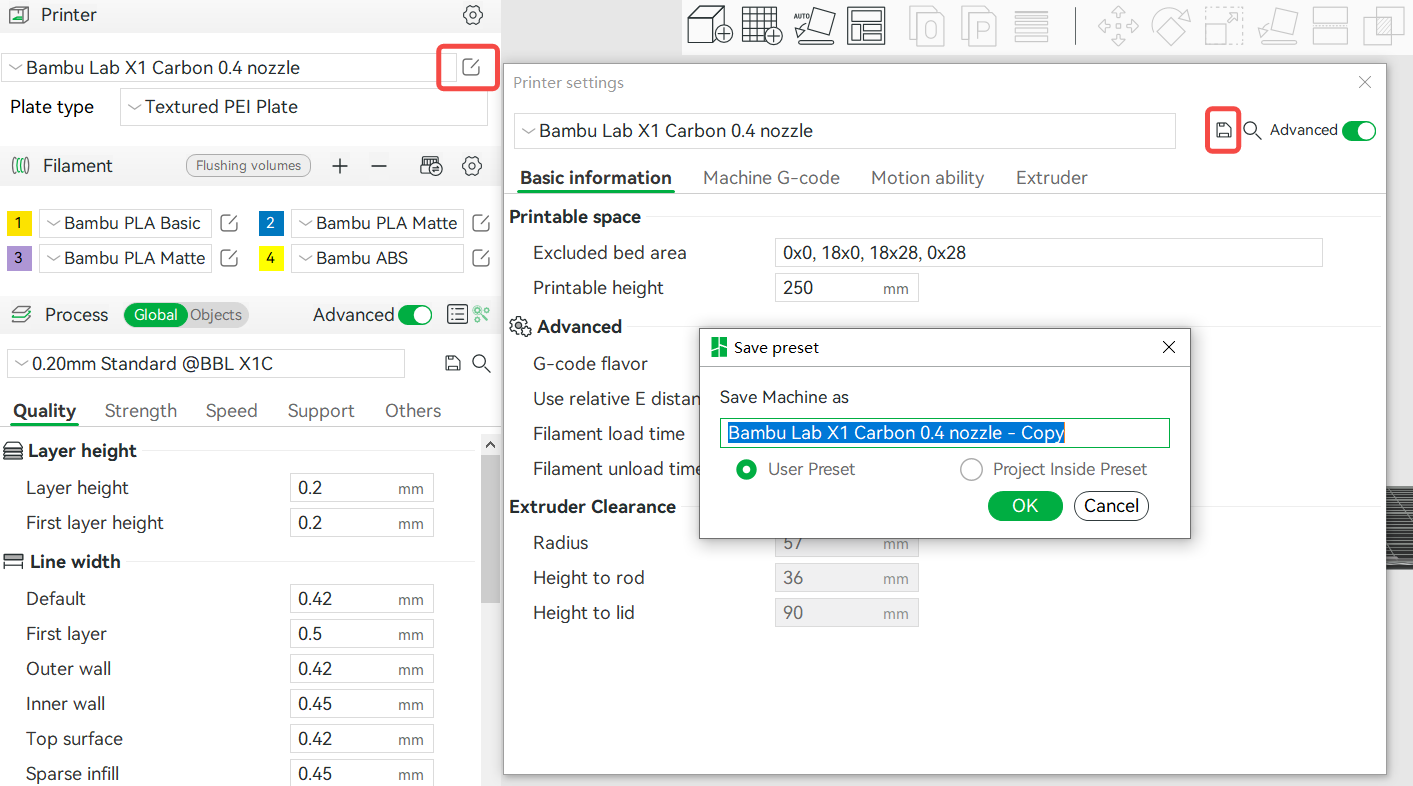Open filament 4 Bambu ABS dropdown

click(377, 258)
